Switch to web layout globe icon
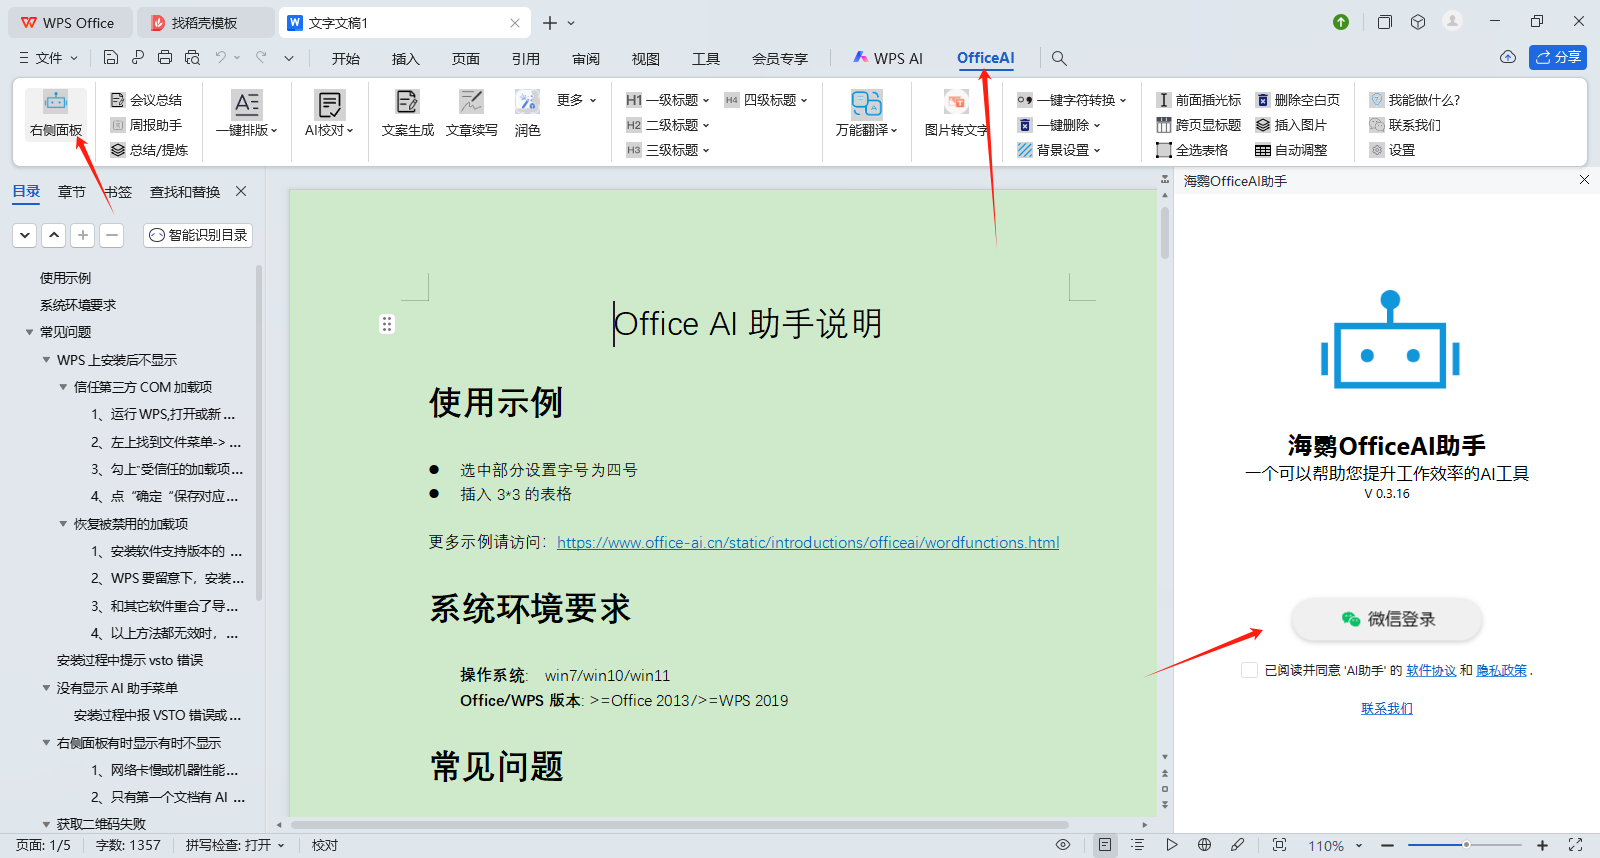1600x858 pixels. point(1204,845)
